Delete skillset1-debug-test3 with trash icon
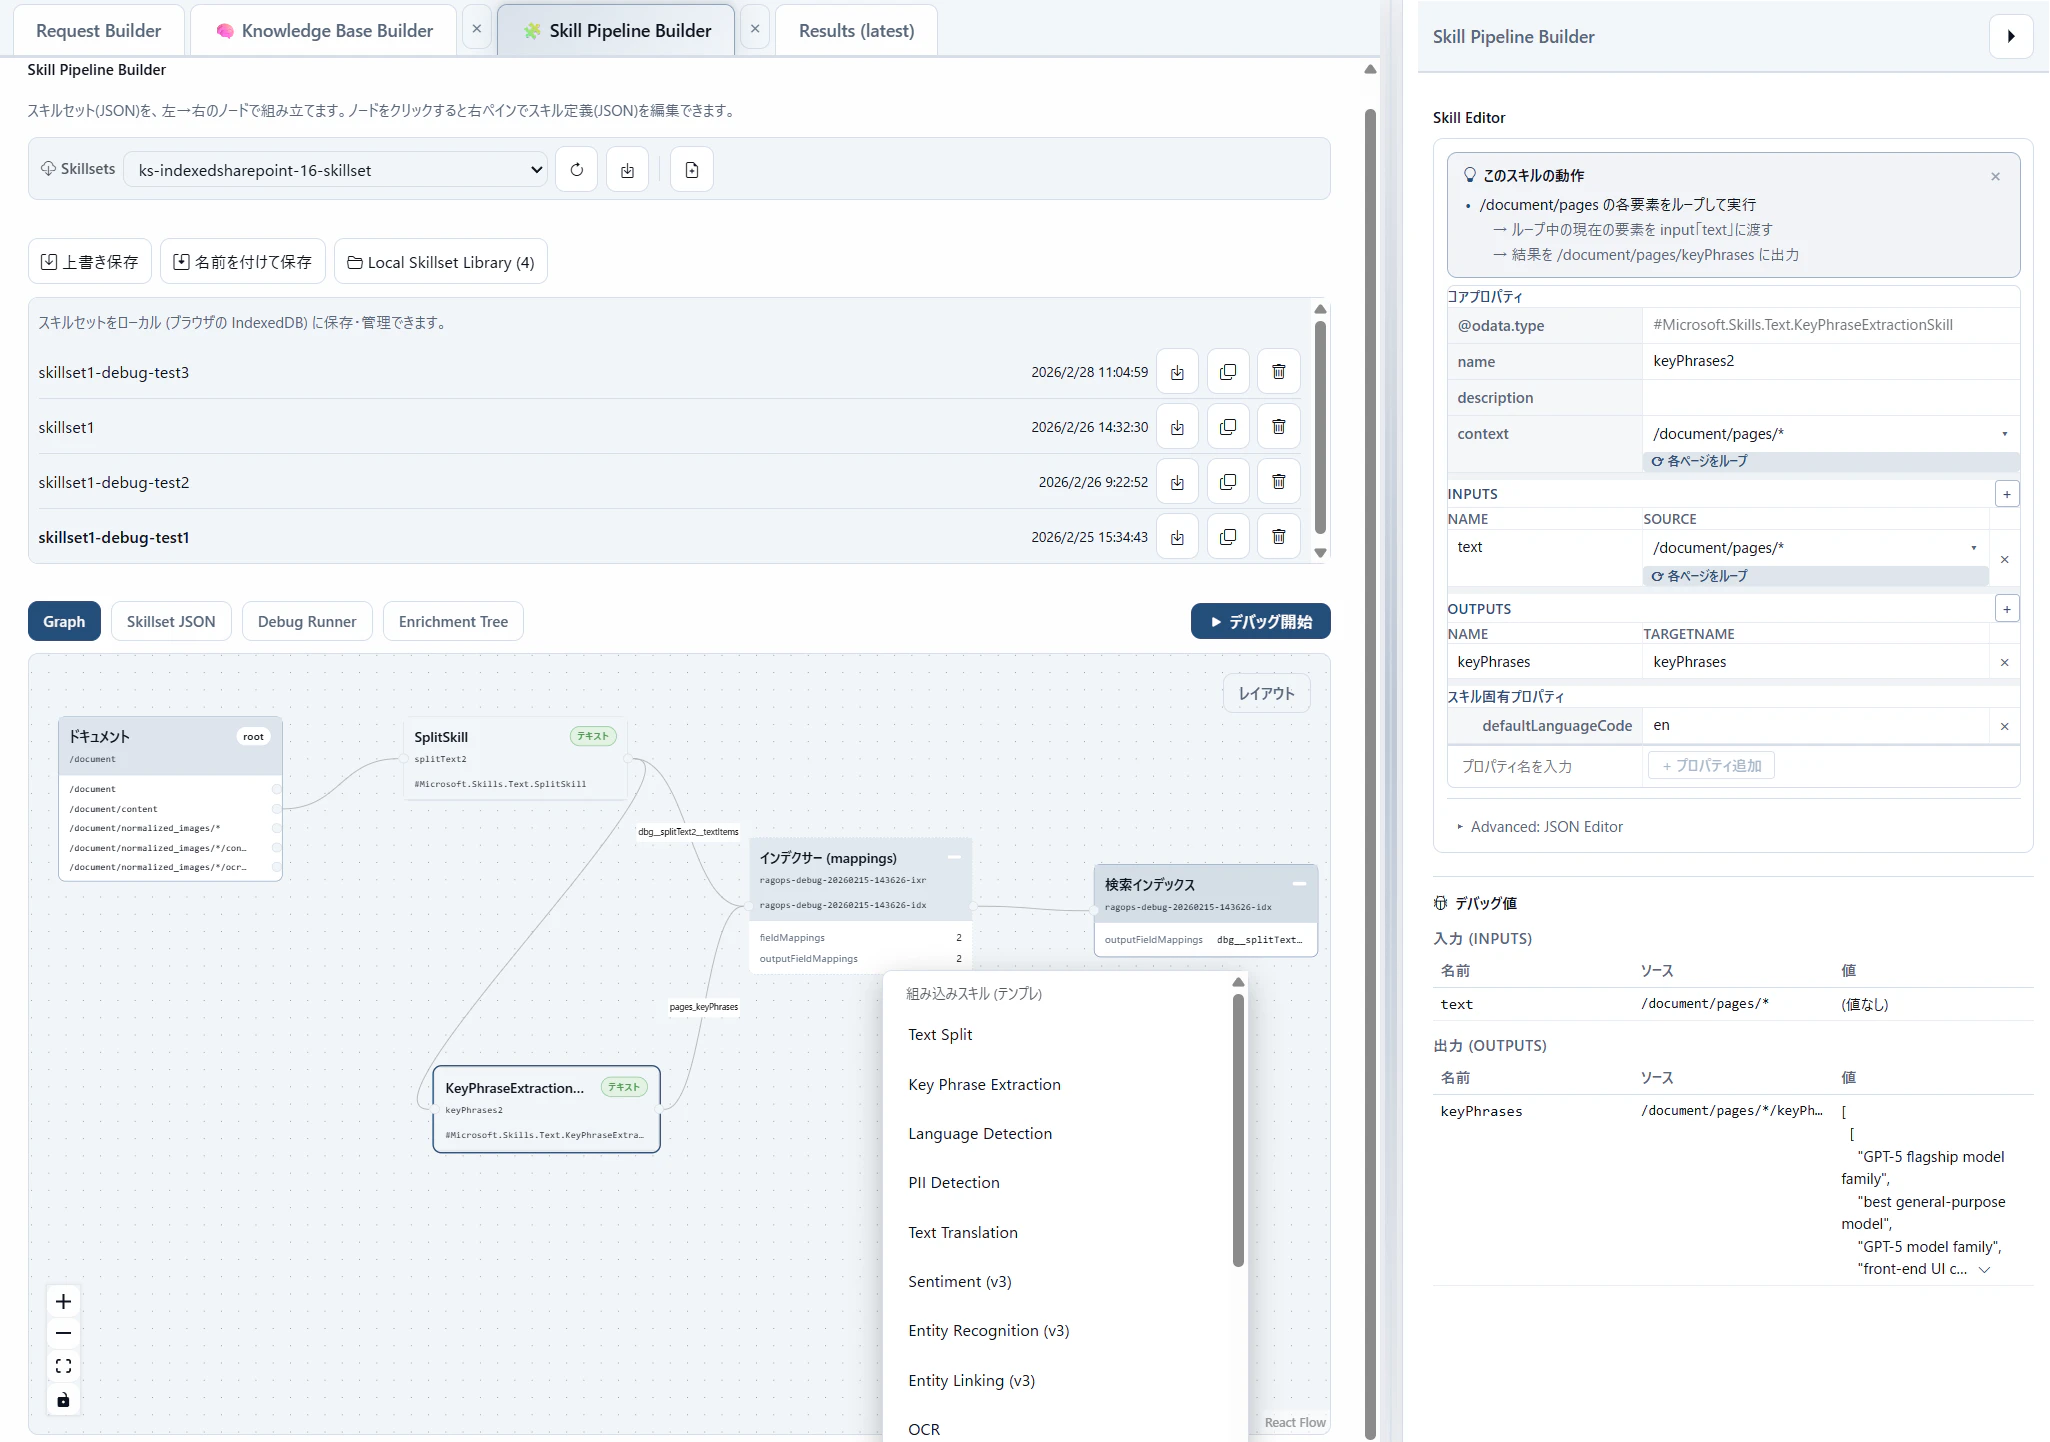 pos(1278,372)
